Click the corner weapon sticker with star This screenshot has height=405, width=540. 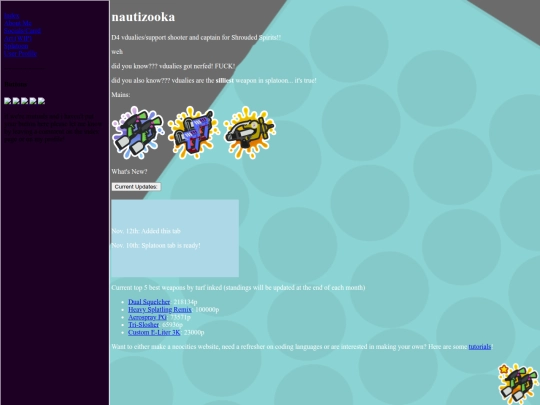click(519, 384)
